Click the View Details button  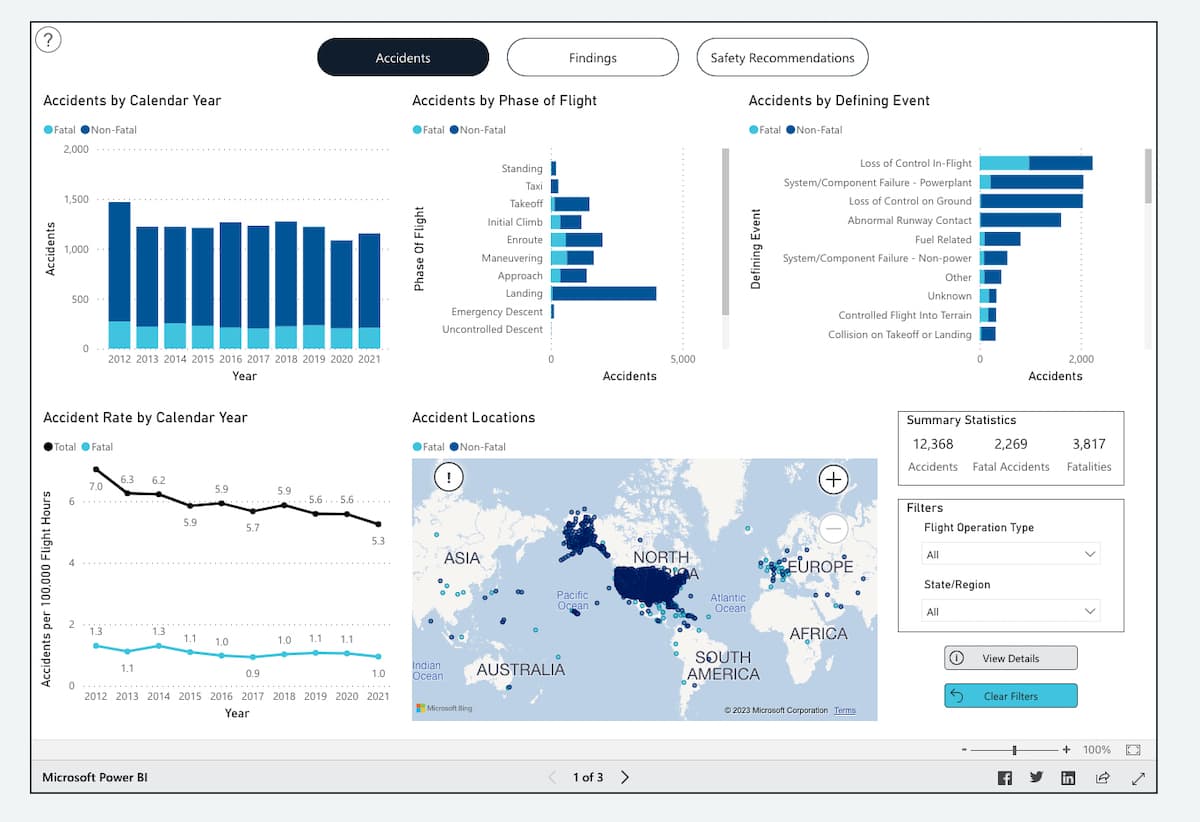(1010, 658)
